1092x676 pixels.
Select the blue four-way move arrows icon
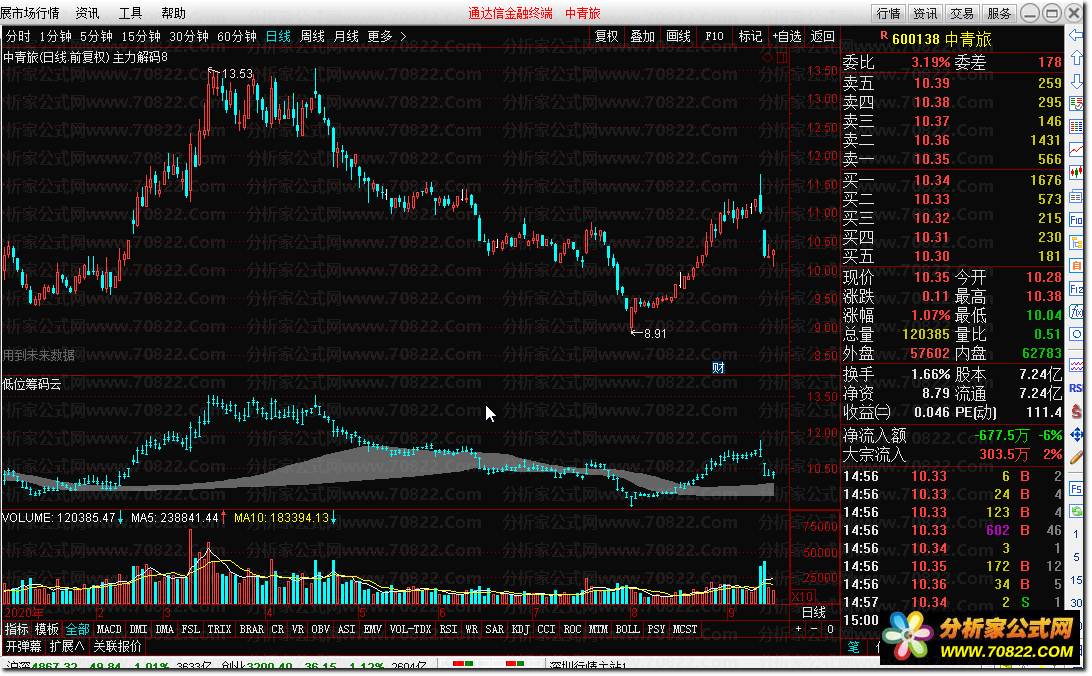(1076, 434)
